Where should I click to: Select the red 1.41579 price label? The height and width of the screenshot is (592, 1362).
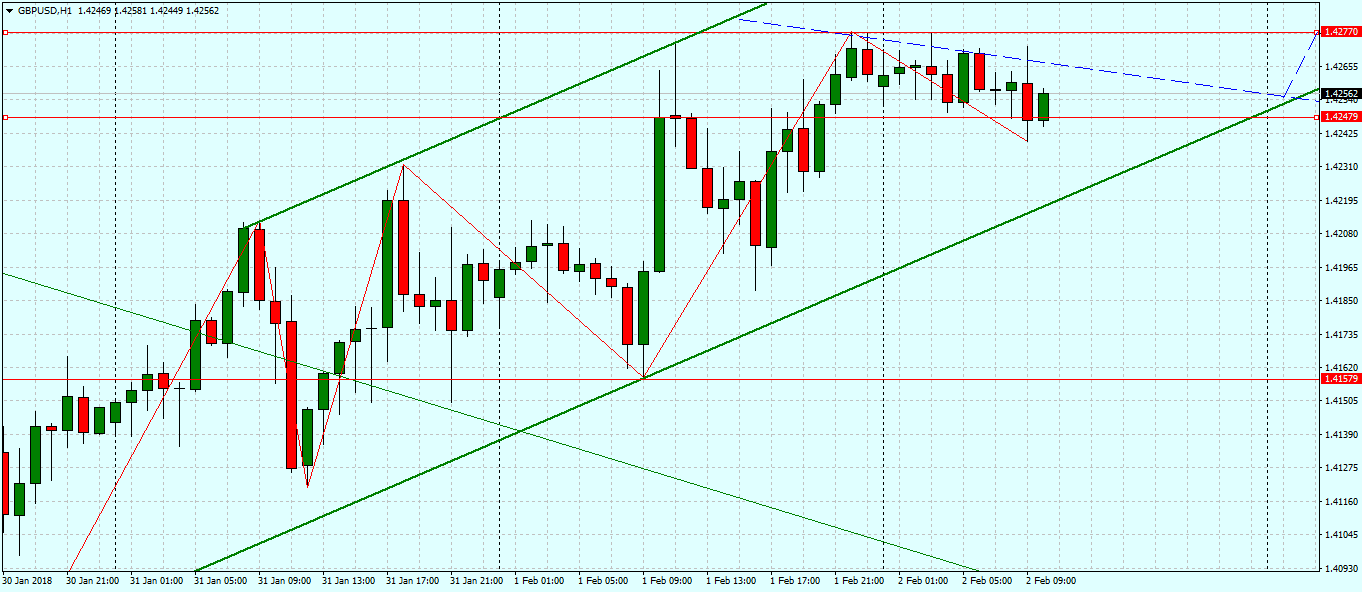[x=1340, y=379]
